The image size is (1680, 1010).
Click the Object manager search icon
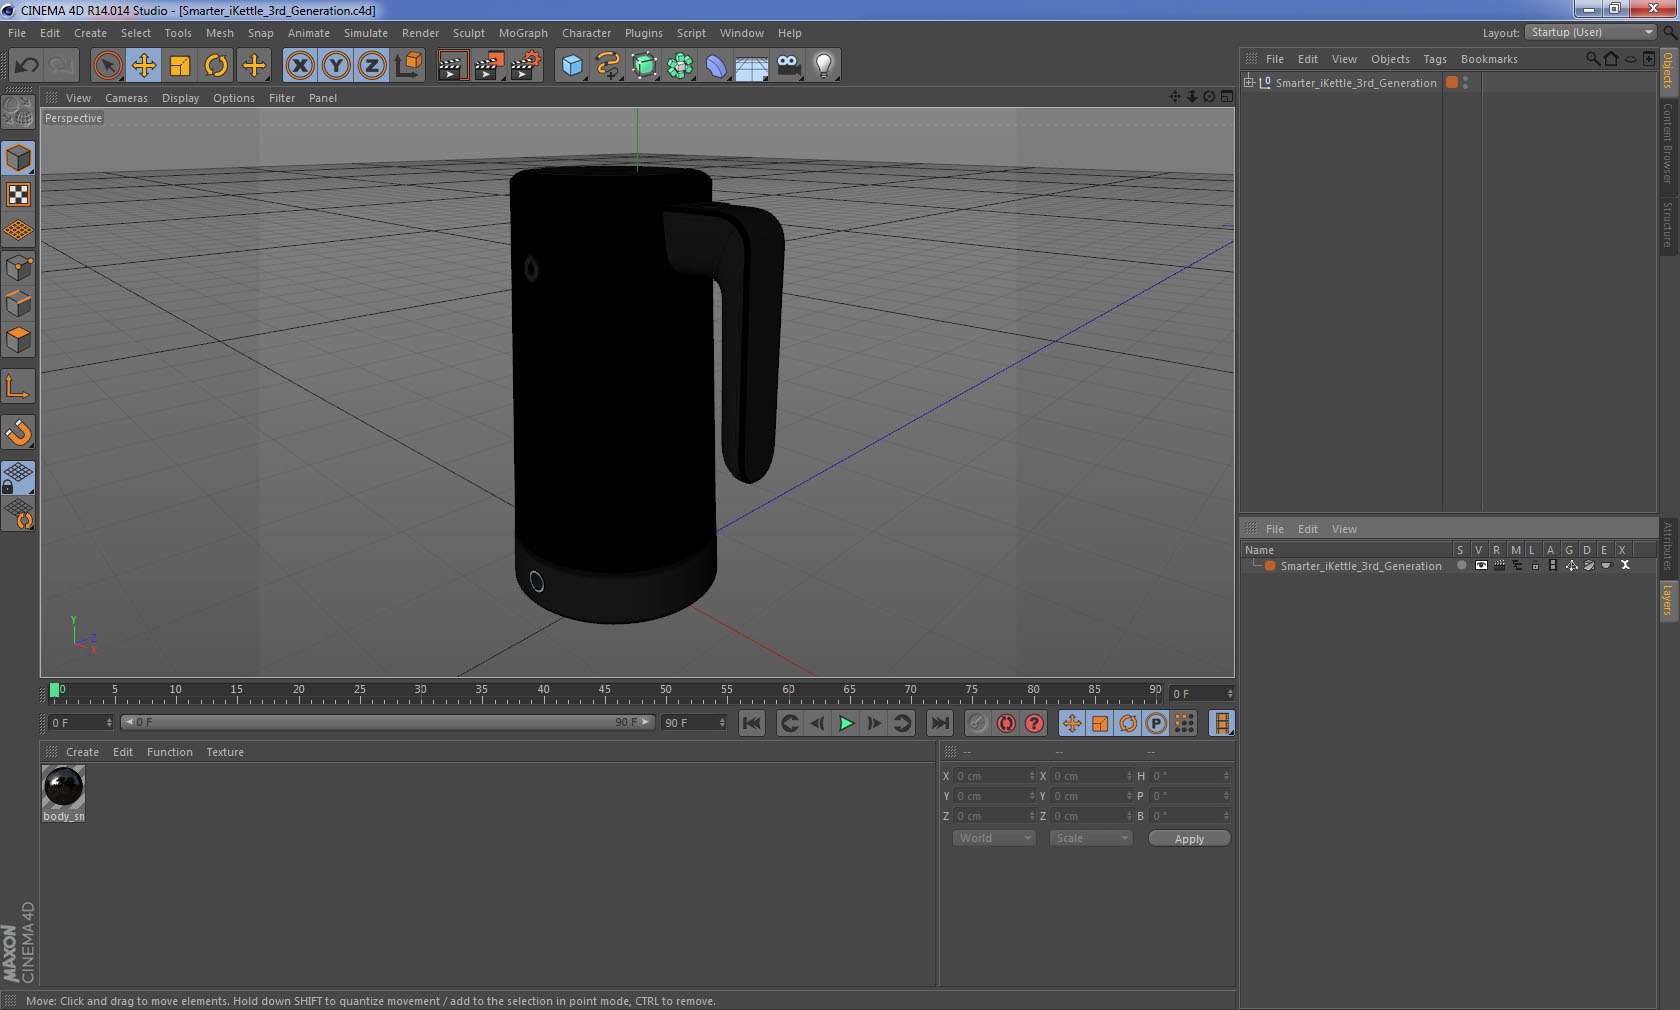(1592, 59)
